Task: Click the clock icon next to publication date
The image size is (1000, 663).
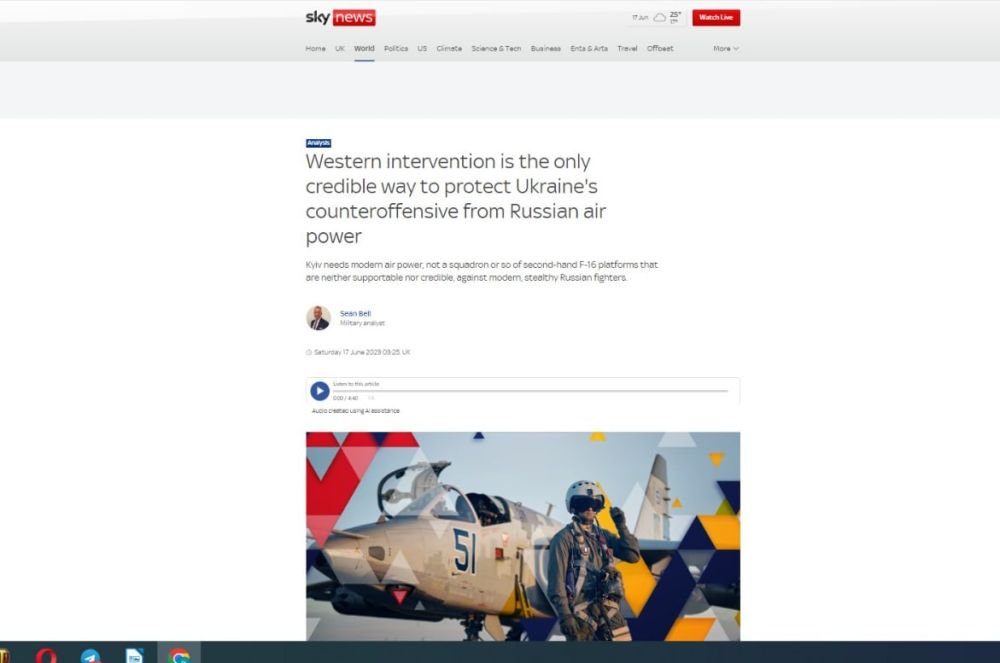Action: (x=308, y=352)
